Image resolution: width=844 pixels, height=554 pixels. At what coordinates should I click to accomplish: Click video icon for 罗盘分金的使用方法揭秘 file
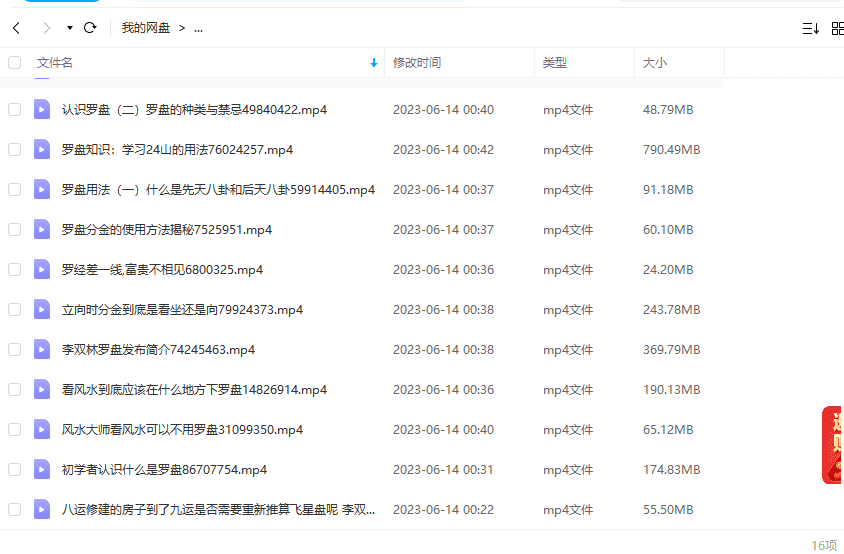coord(42,229)
